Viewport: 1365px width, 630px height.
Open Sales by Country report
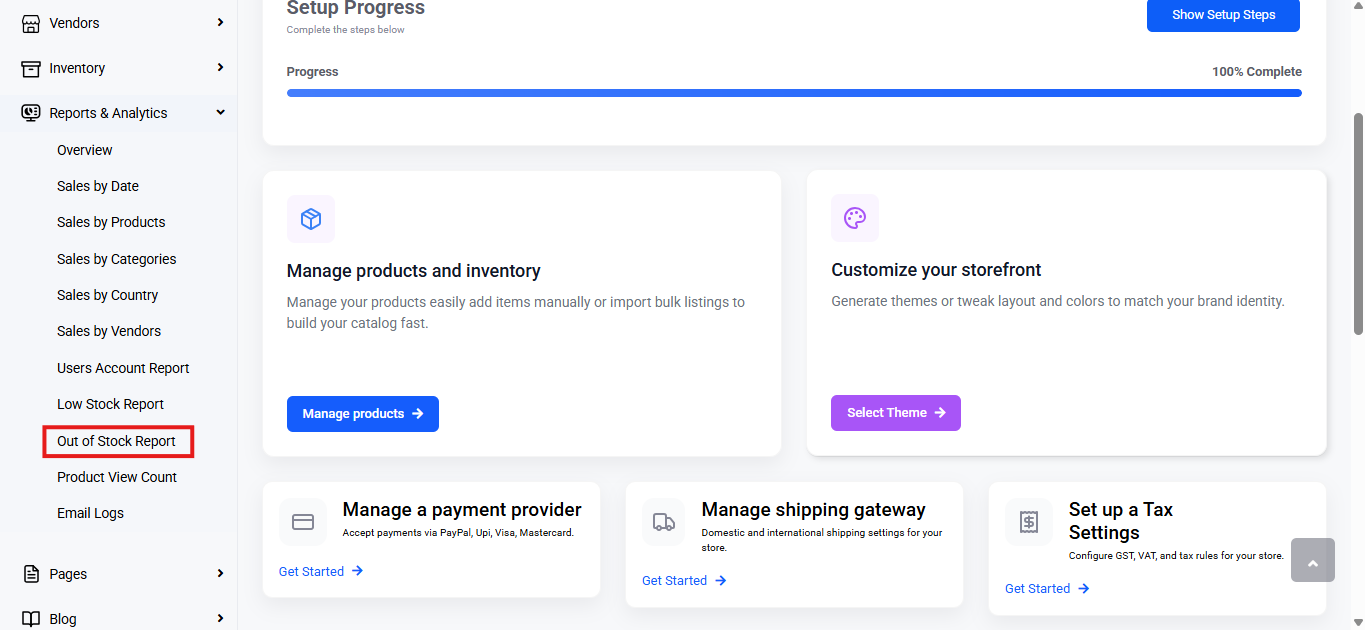(108, 295)
